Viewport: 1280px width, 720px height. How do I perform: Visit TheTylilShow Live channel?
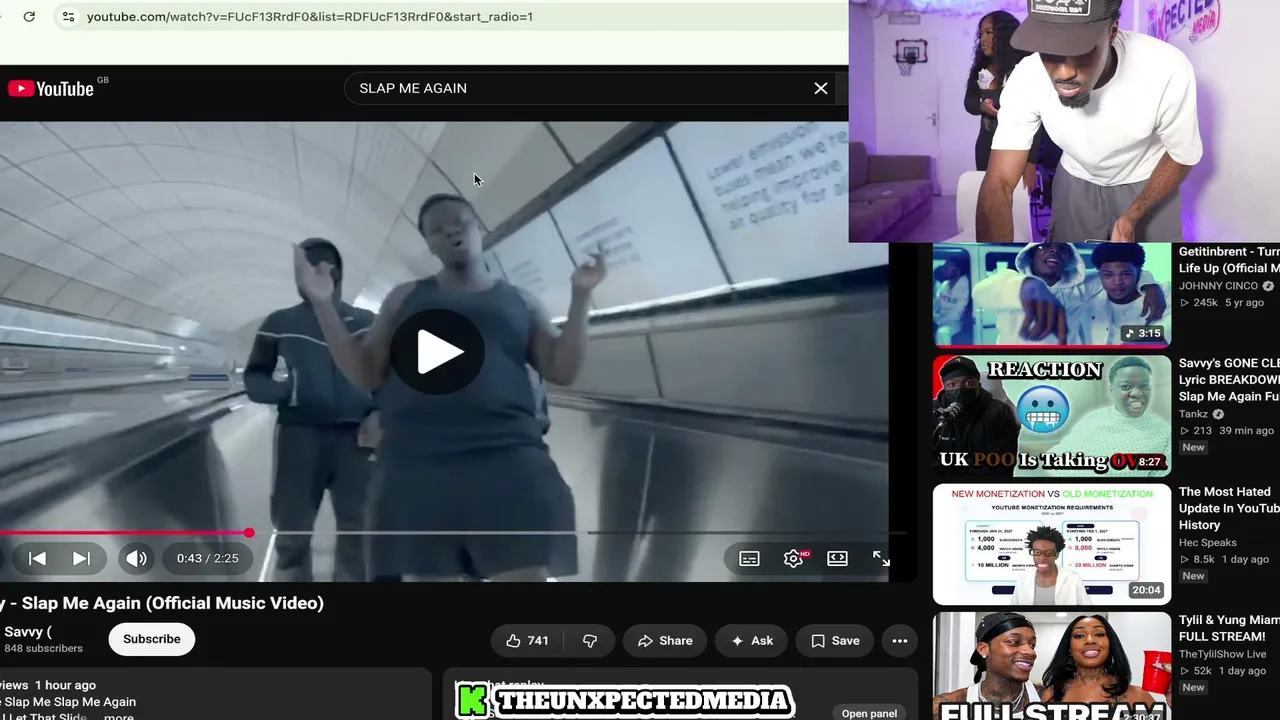click(1222, 654)
